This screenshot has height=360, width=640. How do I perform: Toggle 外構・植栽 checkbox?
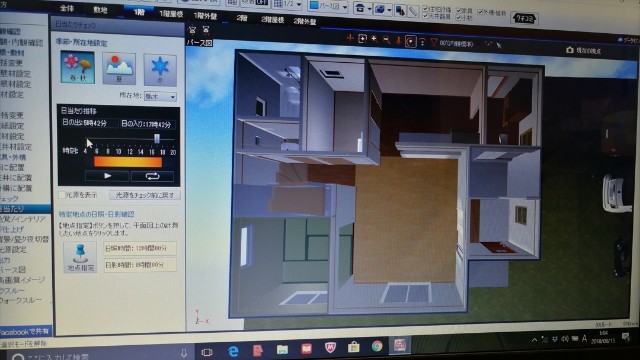point(480,12)
